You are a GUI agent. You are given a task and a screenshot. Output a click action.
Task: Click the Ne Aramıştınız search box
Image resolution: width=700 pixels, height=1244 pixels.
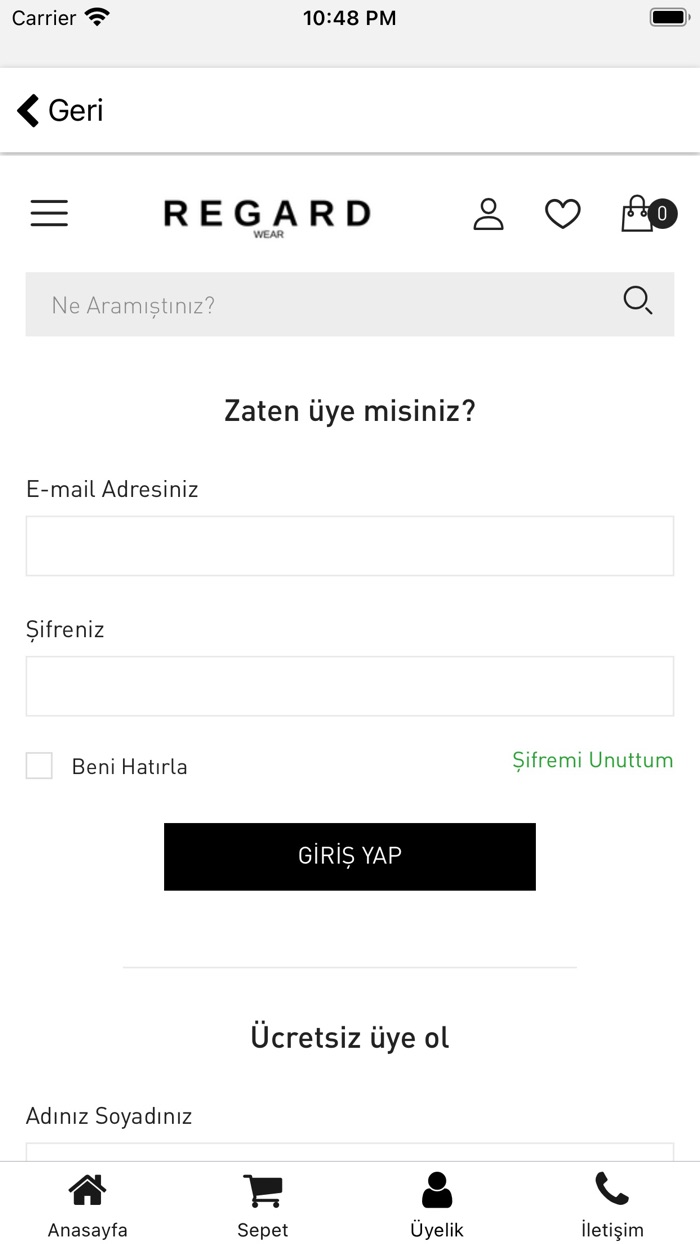pyautogui.click(x=320, y=304)
